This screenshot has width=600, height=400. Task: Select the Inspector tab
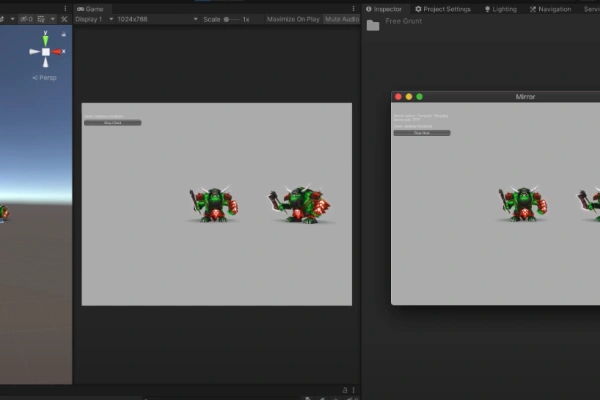pyautogui.click(x=384, y=9)
